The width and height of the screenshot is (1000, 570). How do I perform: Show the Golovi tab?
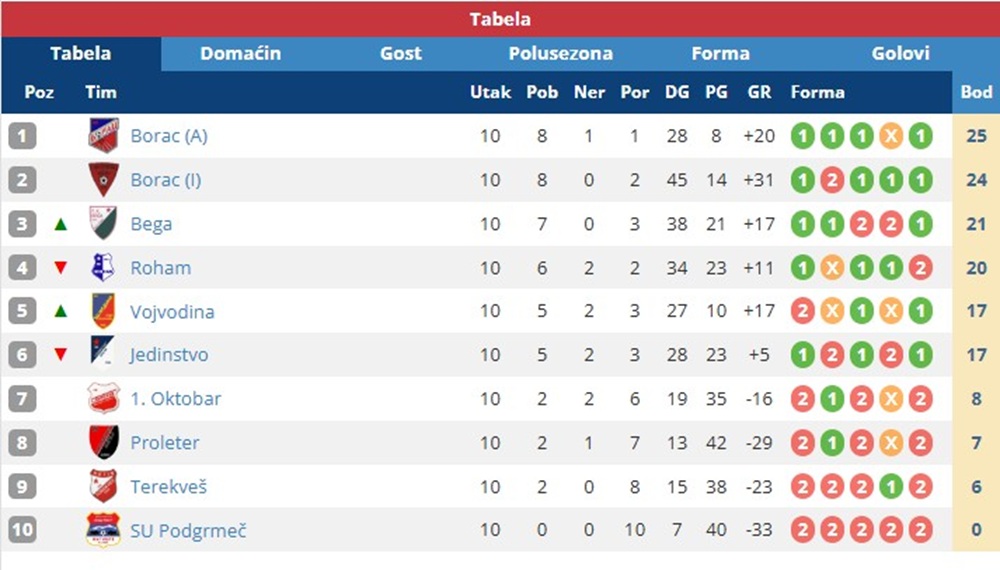coord(900,54)
